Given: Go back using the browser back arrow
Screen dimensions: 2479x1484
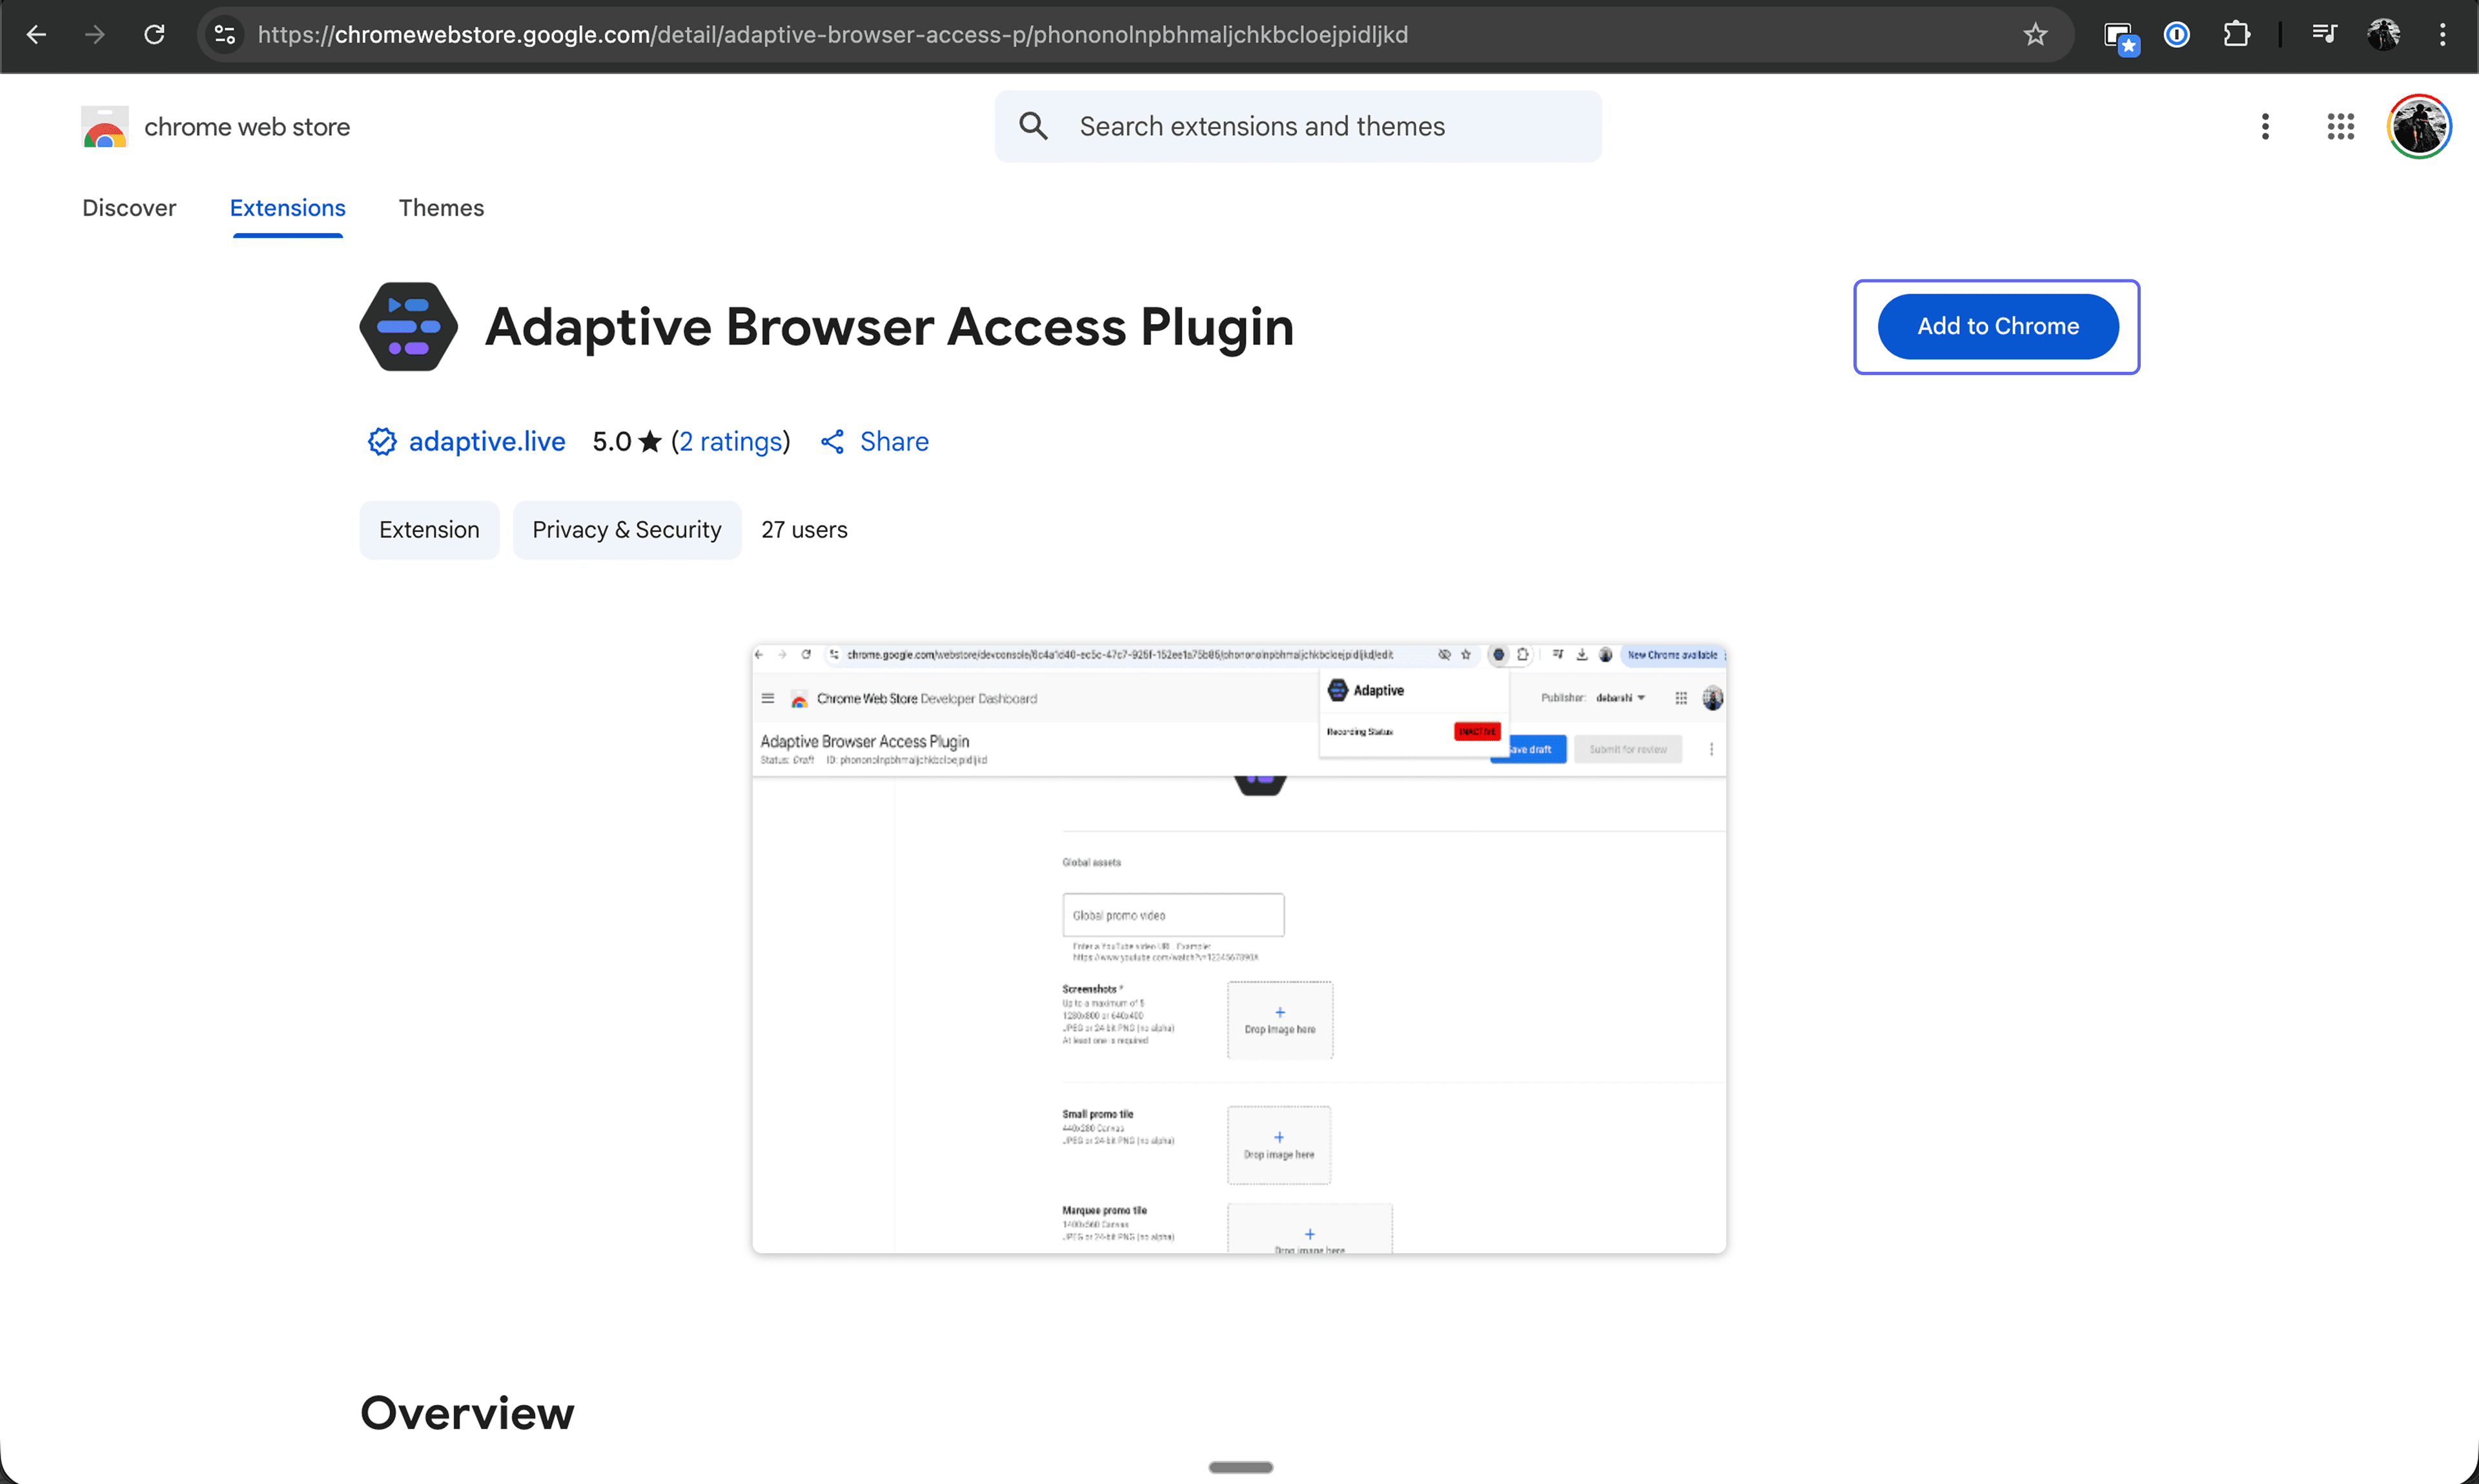Looking at the screenshot, I should [x=37, y=35].
